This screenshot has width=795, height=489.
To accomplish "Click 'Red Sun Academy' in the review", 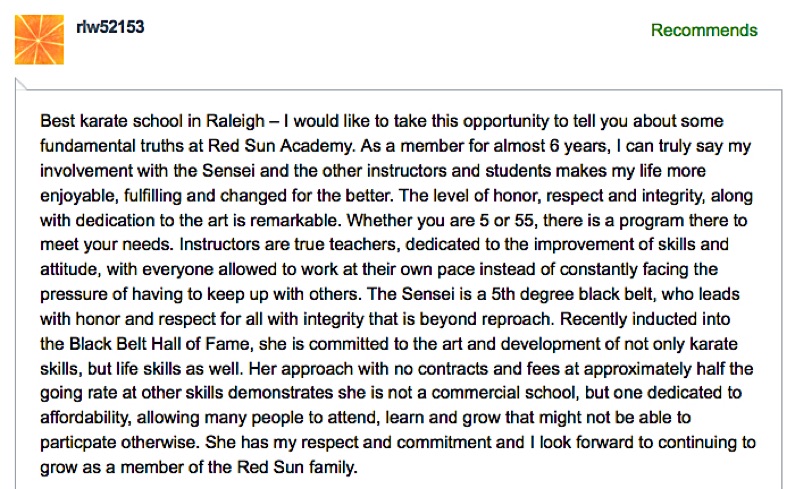I will click(x=280, y=146).
